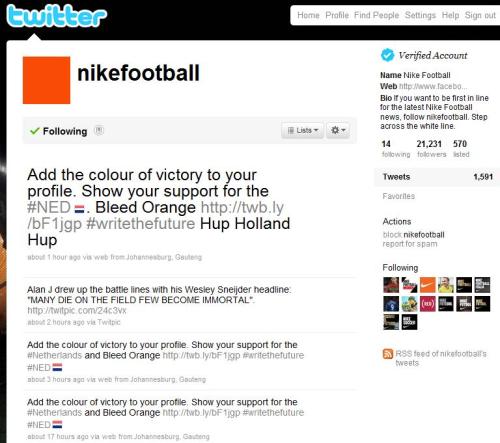The height and width of the screenshot is (443, 500).
Task: Open the twitpic.com/24c3vx link
Action: [x=77, y=310]
